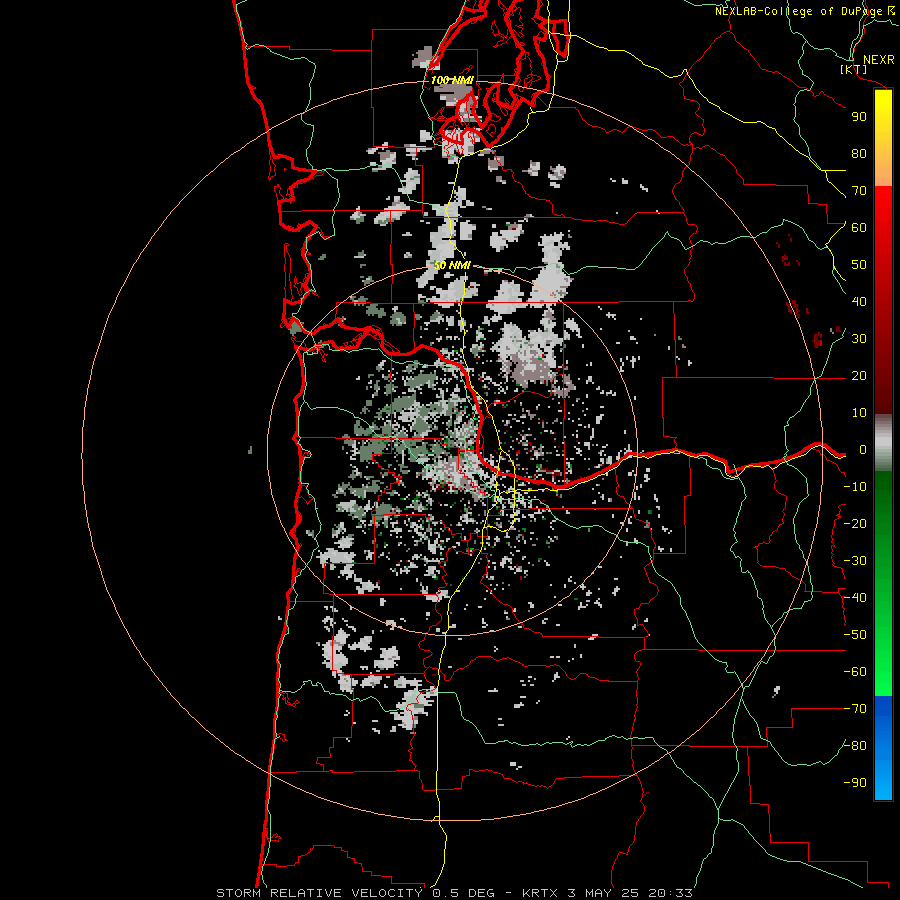Image resolution: width=900 pixels, height=900 pixels.
Task: Click the positive 50 scale label
Action: point(859,265)
